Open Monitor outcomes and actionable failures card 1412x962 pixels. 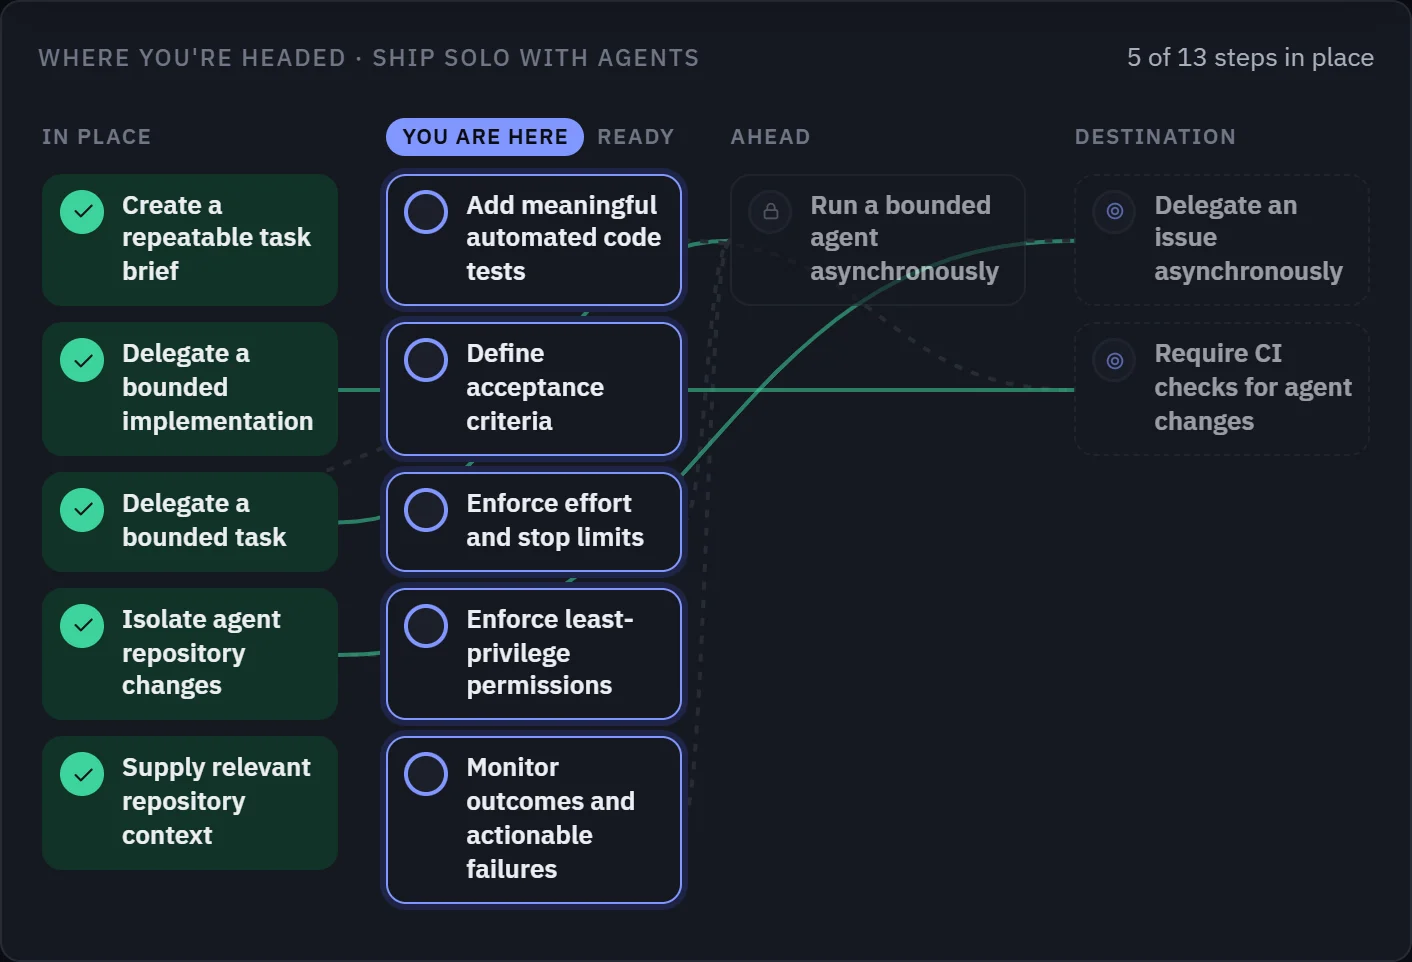(x=534, y=820)
